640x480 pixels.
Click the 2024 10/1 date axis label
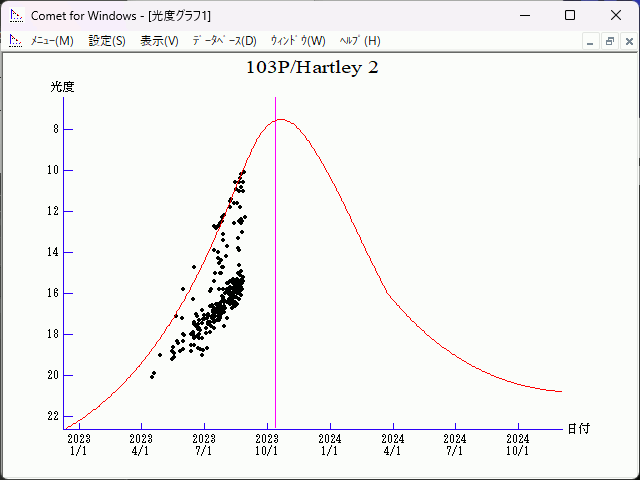click(x=518, y=445)
